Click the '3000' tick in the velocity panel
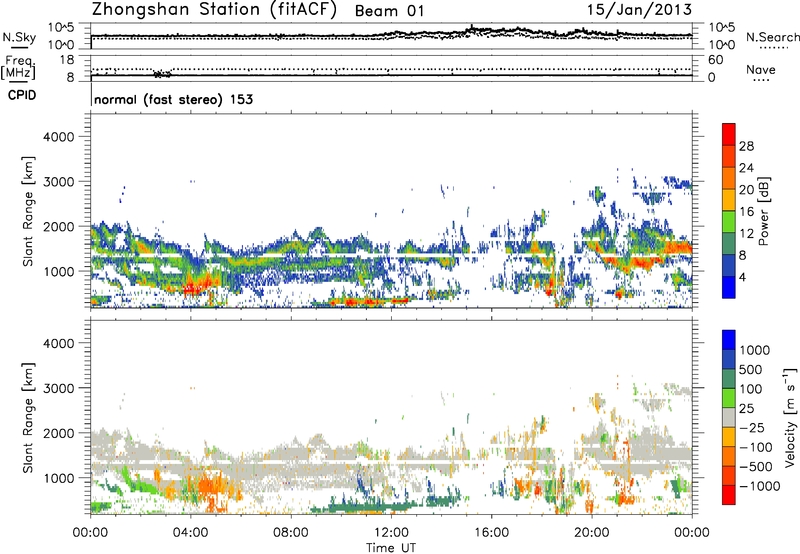This screenshot has height=554, width=800. tap(58, 388)
